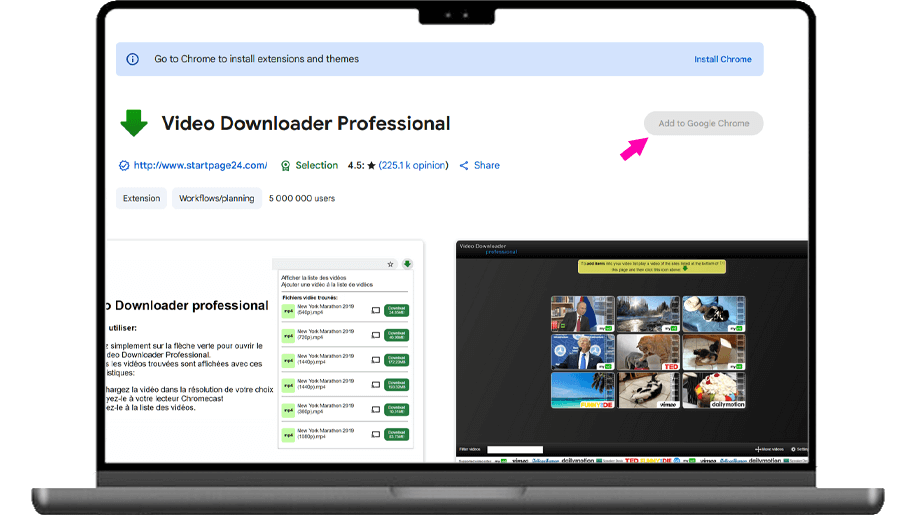This screenshot has width=900, height=515.
Task: Open the dailymotion cake video thumbnail
Action: point(713,390)
